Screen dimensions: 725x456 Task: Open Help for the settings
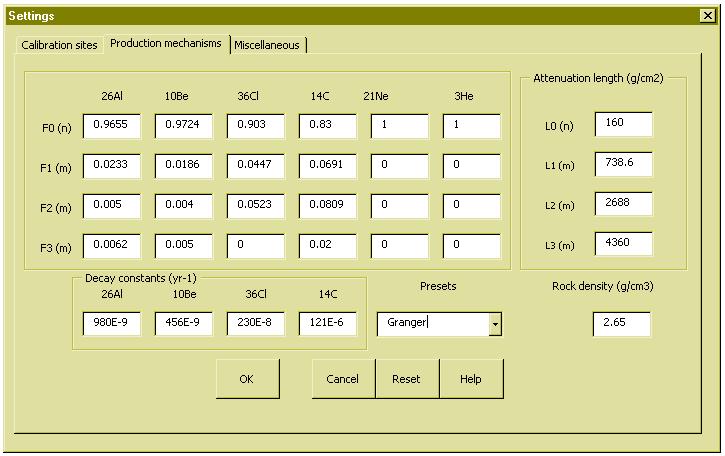coord(471,379)
